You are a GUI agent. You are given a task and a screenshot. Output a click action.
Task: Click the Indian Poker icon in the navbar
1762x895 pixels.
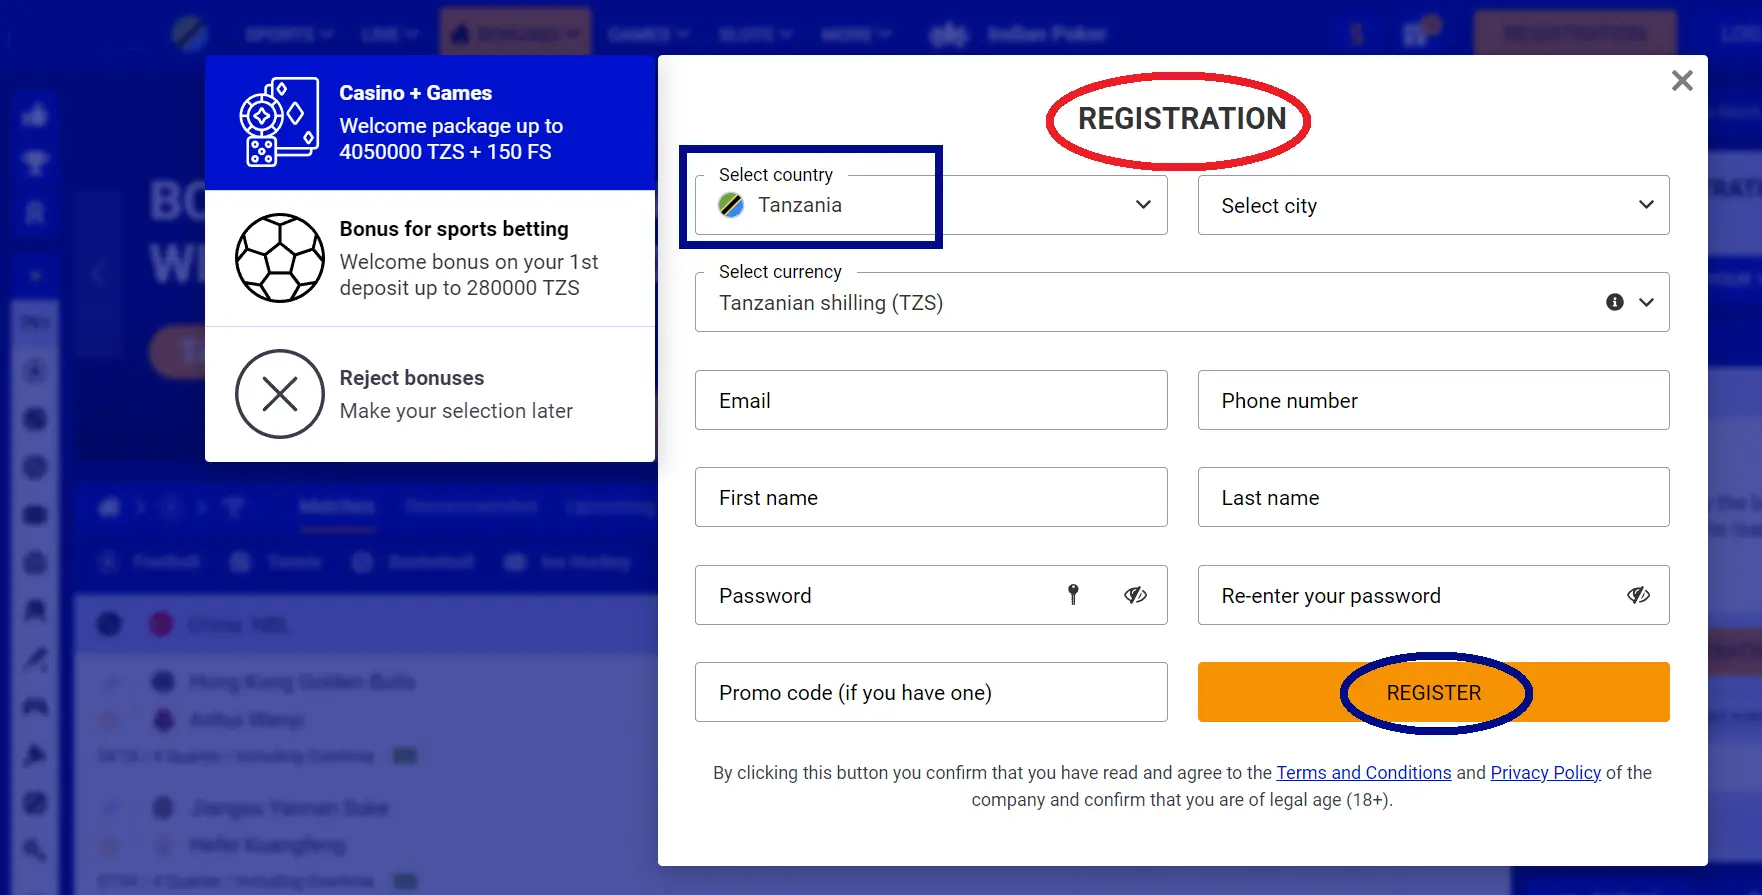(x=949, y=34)
